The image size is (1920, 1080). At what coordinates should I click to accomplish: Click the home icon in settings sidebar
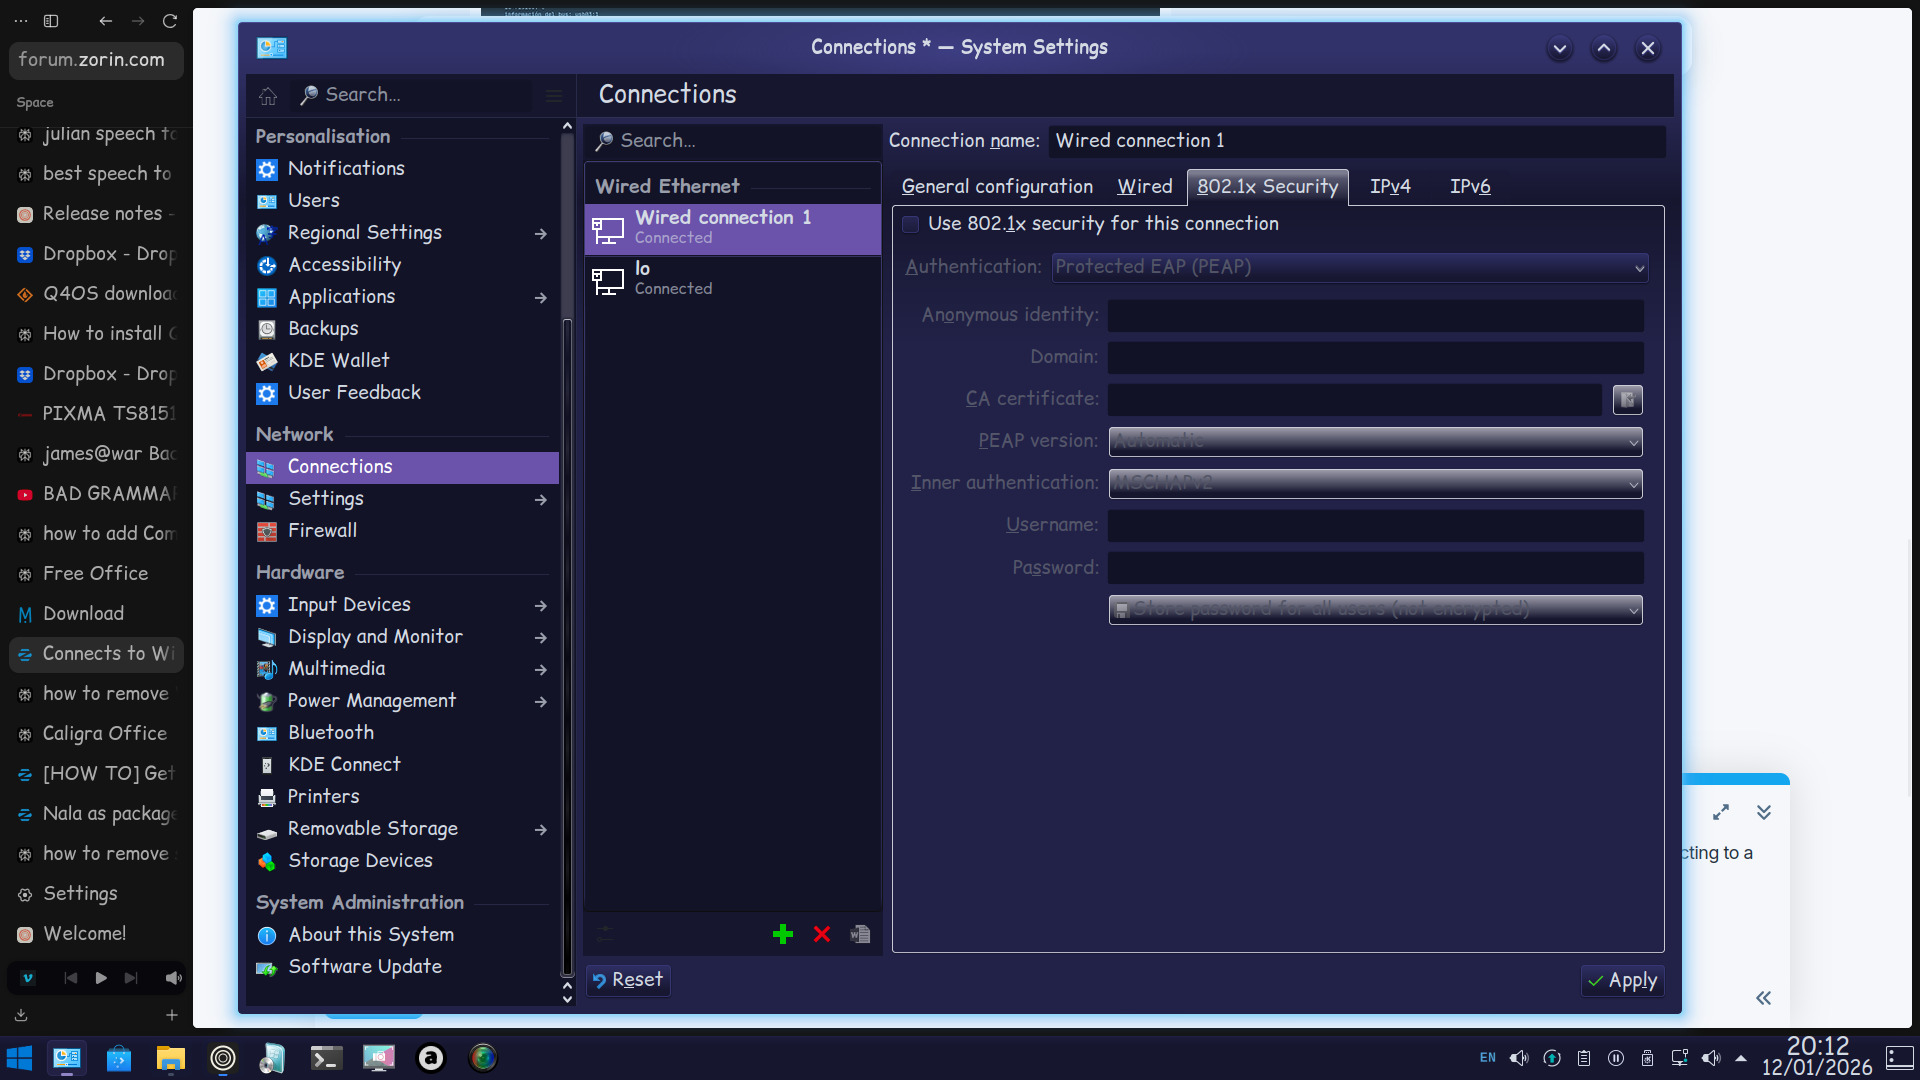[x=268, y=95]
